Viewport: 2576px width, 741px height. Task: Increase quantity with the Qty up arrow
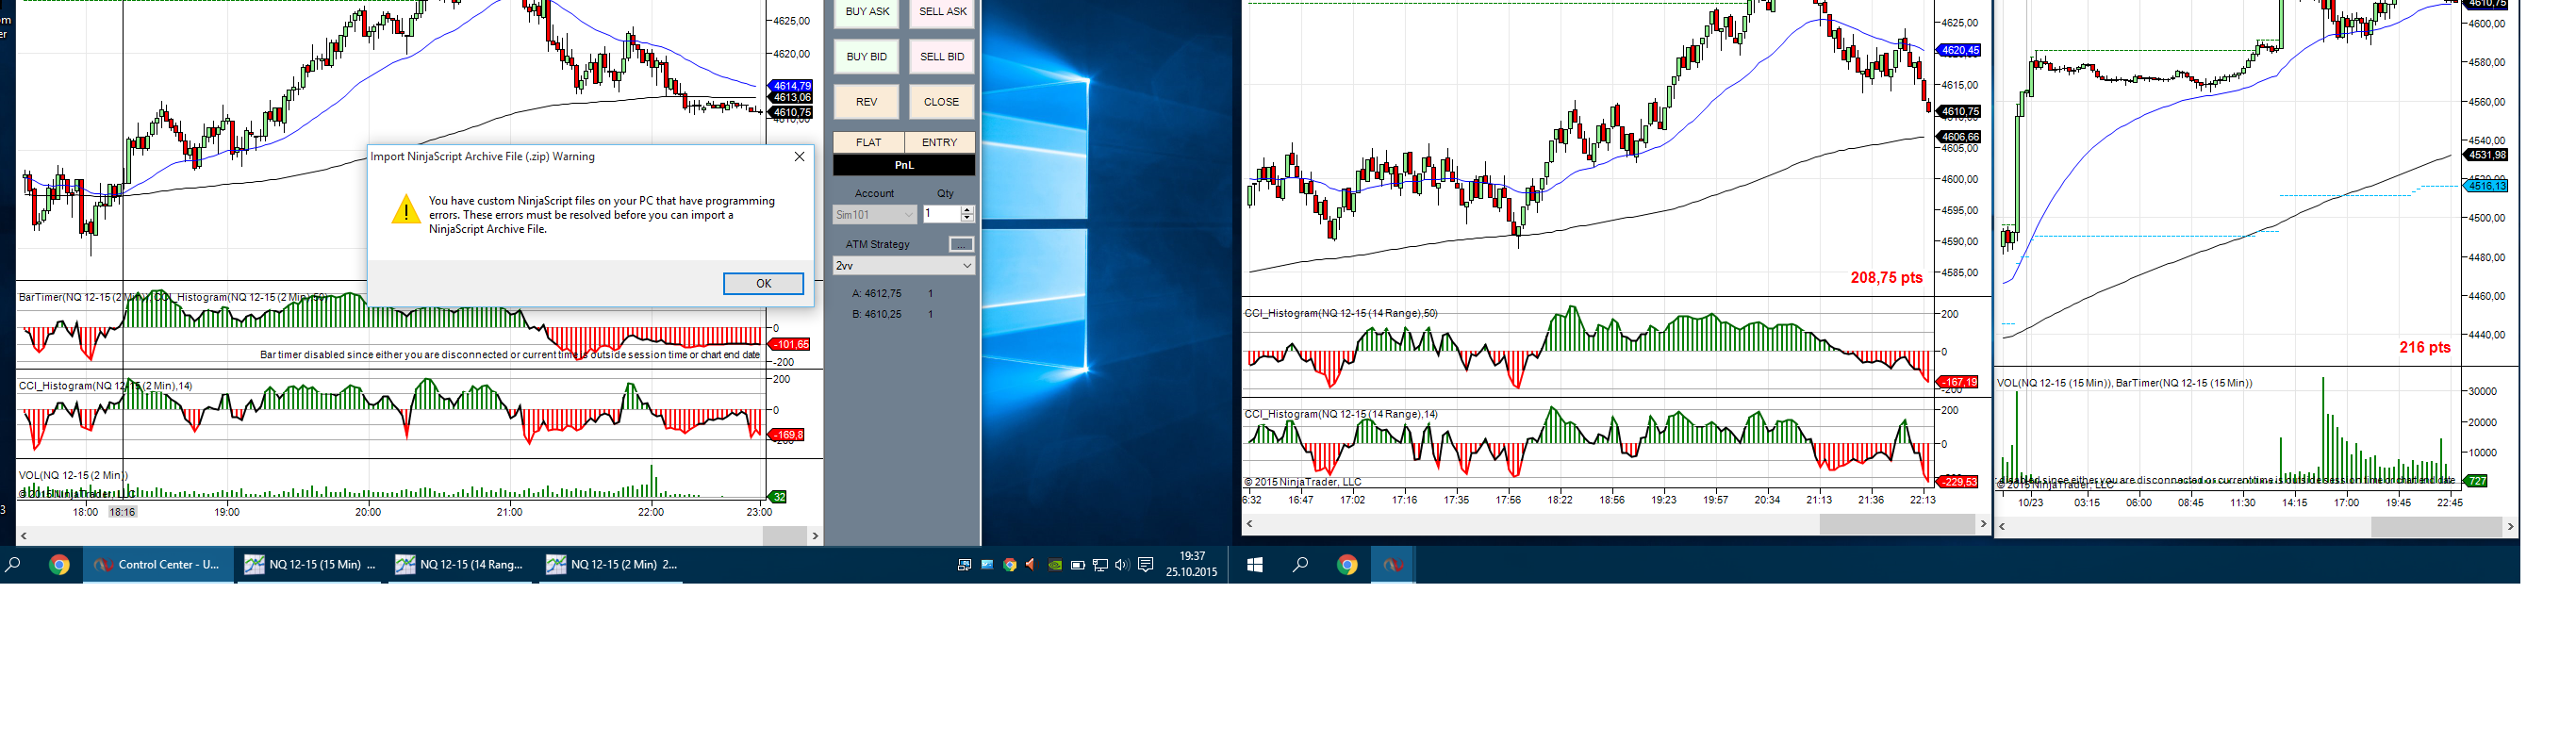[x=967, y=210]
